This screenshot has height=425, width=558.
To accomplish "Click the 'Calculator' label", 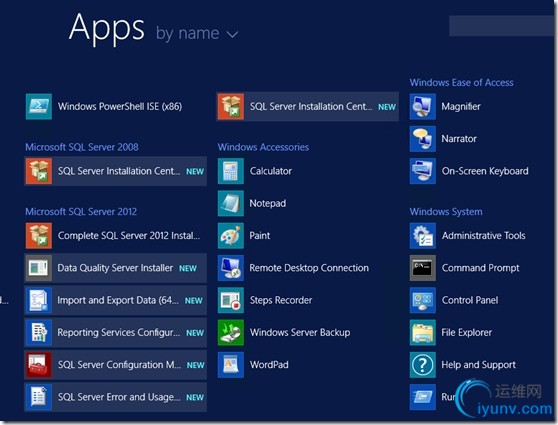I will click(x=270, y=171).
